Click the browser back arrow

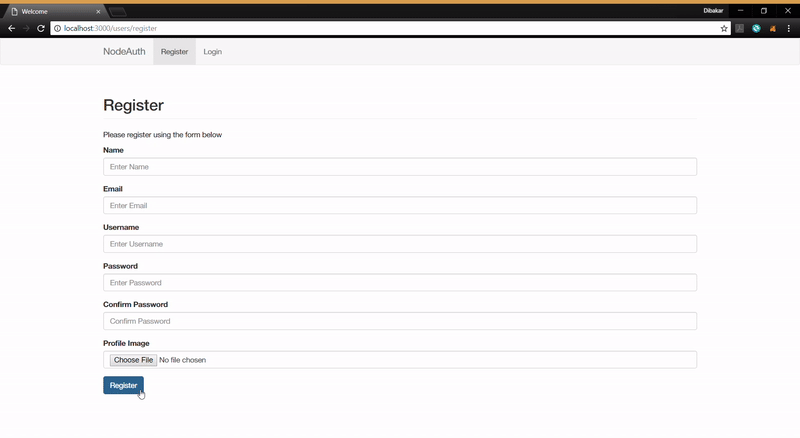(x=11, y=29)
